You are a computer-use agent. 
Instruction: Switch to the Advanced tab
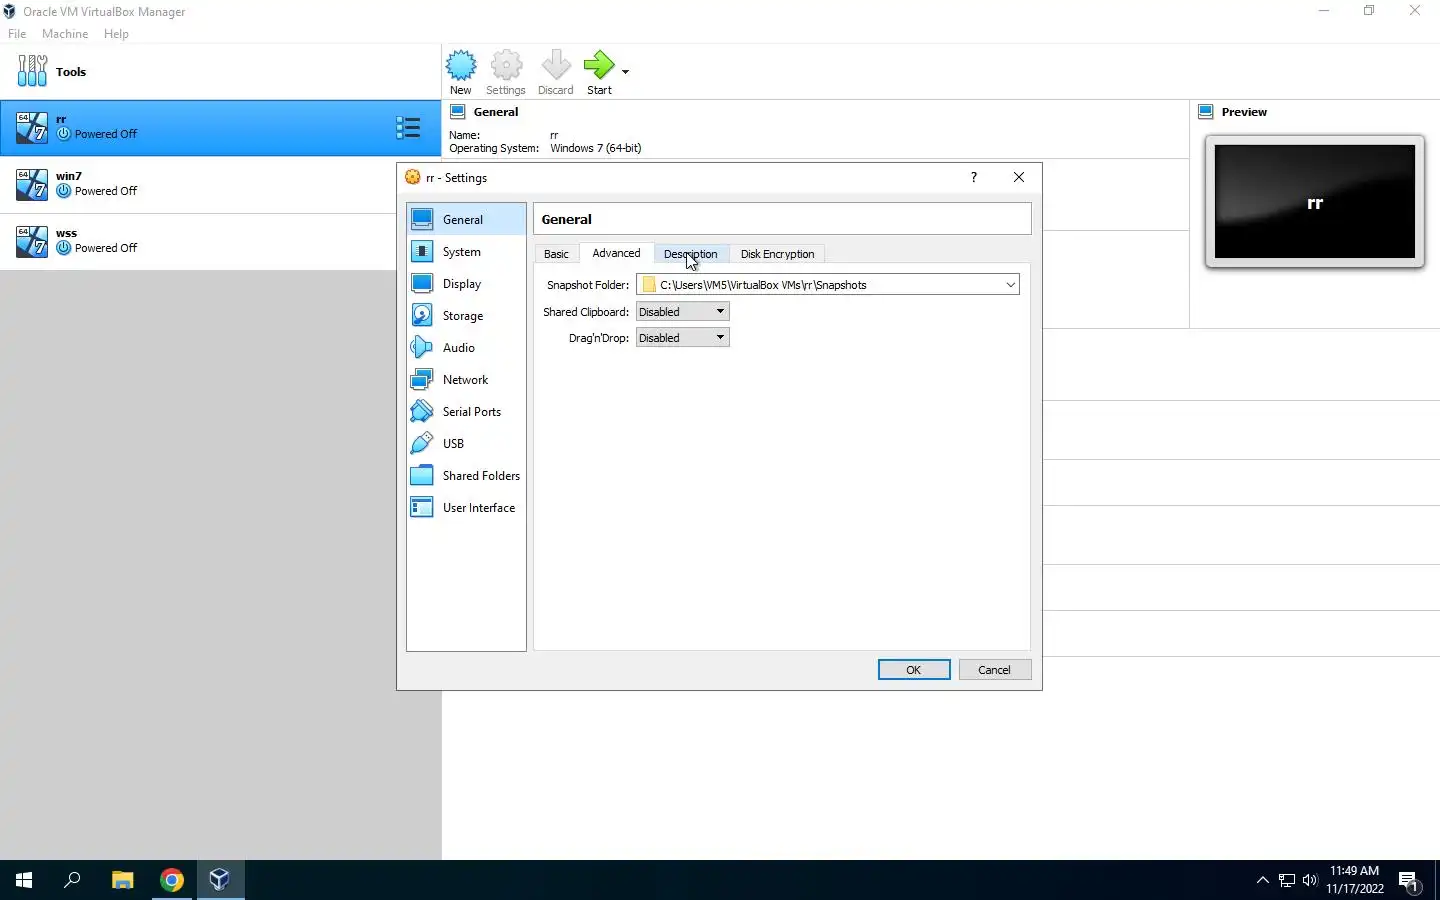point(616,253)
